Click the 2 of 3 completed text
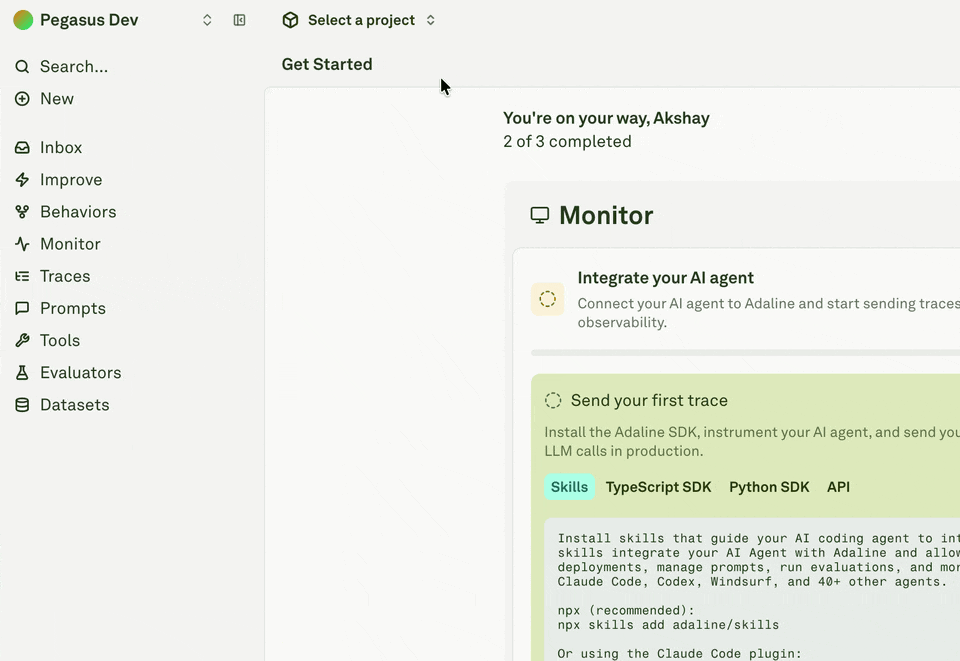This screenshot has height=661, width=960. pos(567,141)
